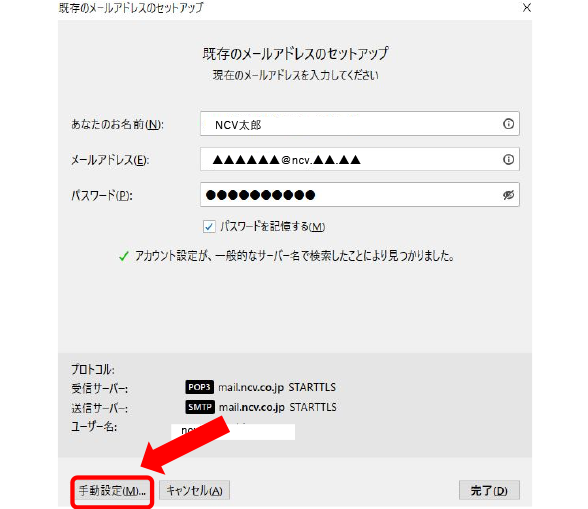Click the アカウント設定が見つかりました status message
This screenshot has width=588, height=509.
[x=294, y=256]
